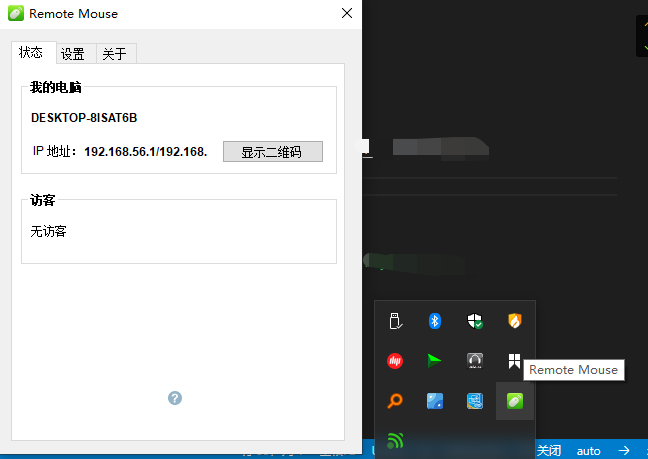Click the 显示二维码 button
Viewport: 648px width, 459px height.
(273, 152)
